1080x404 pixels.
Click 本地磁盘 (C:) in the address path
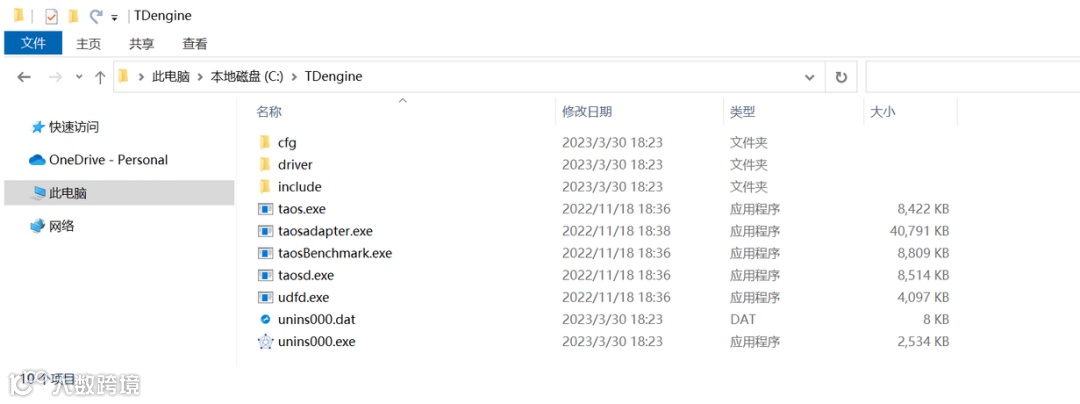[x=247, y=77]
